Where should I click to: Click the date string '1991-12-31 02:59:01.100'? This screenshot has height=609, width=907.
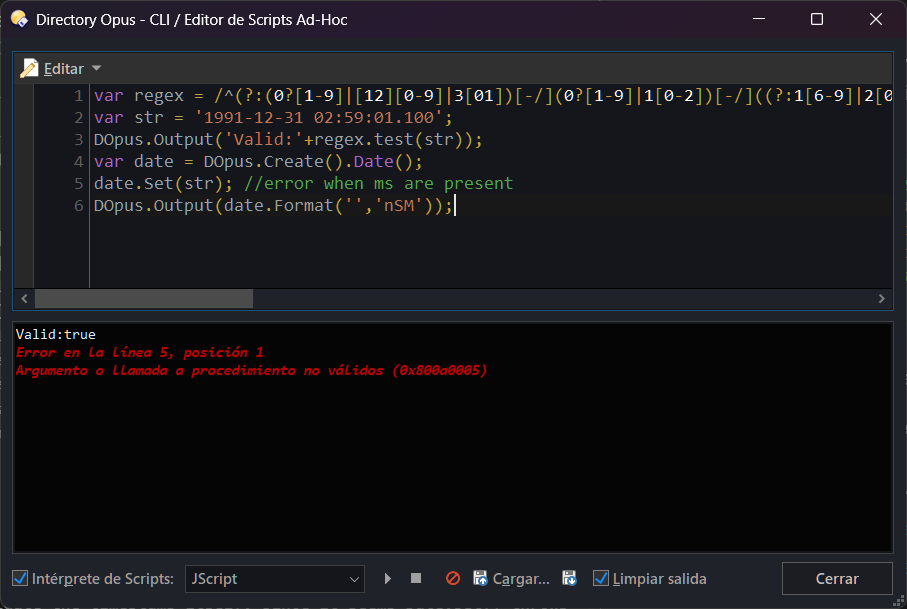click(x=319, y=117)
